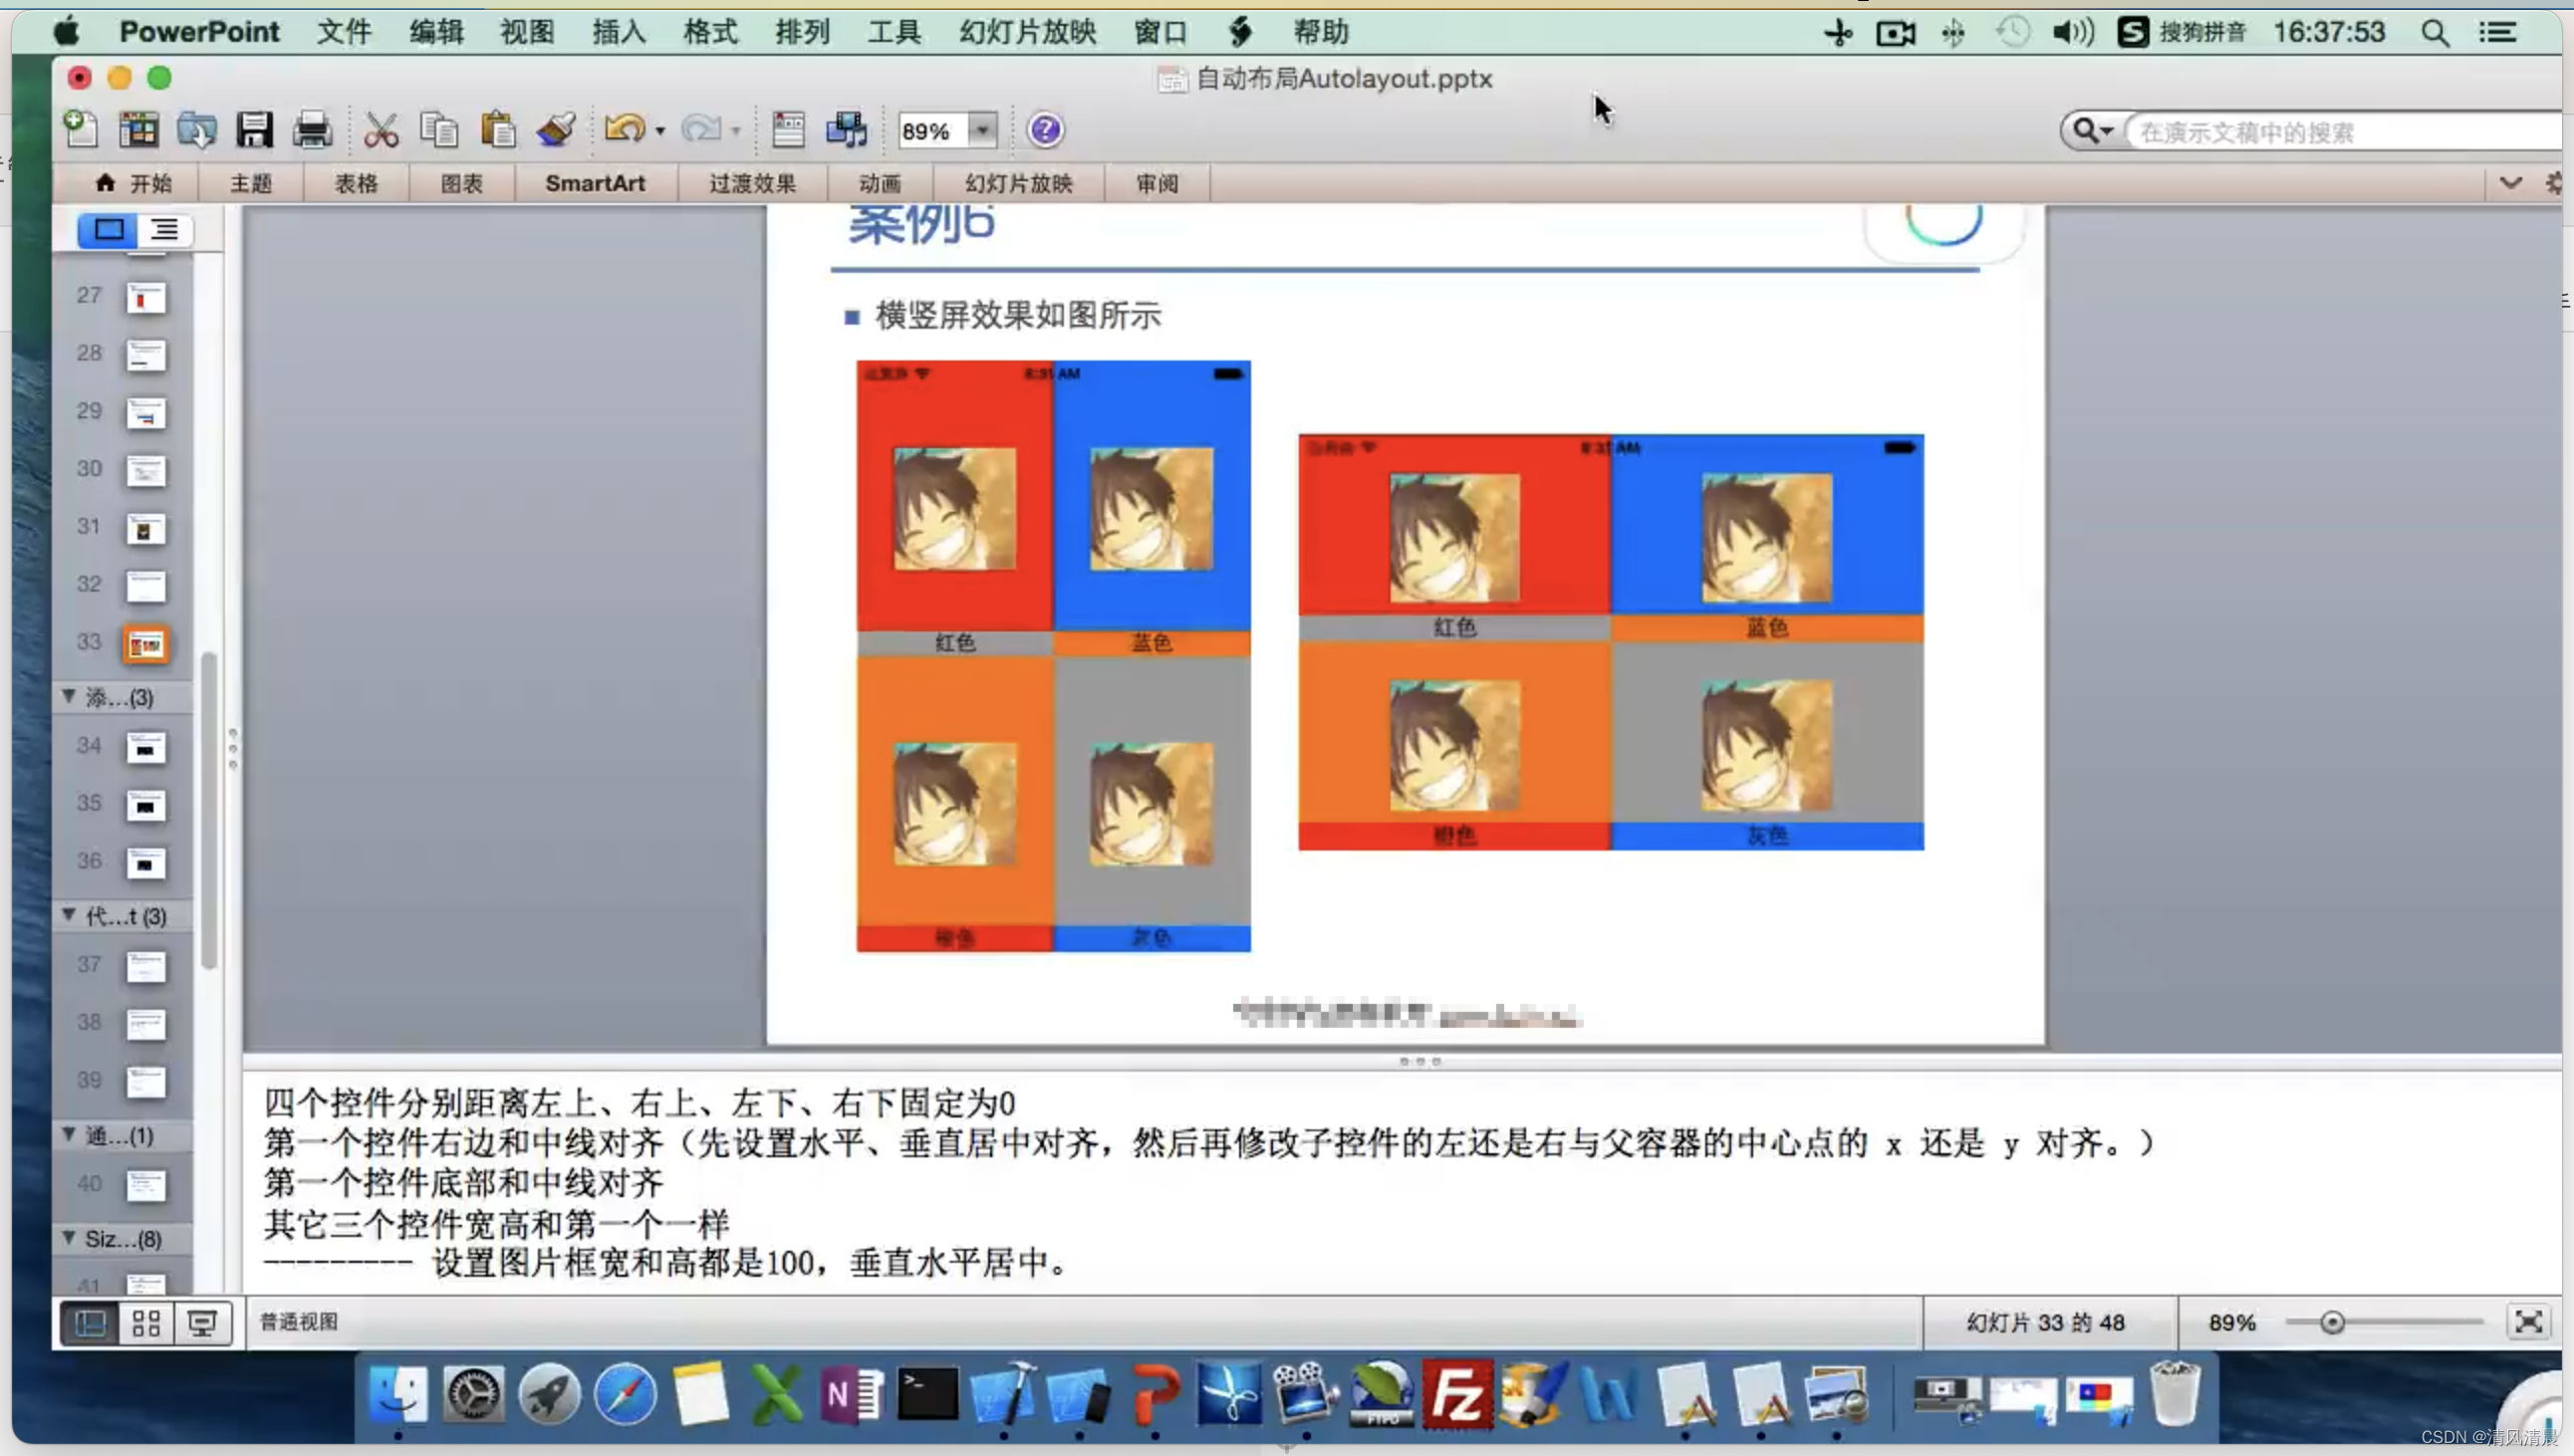Image resolution: width=2574 pixels, height=1456 pixels.
Task: Open Trash in the Dock
Action: tap(2174, 1392)
